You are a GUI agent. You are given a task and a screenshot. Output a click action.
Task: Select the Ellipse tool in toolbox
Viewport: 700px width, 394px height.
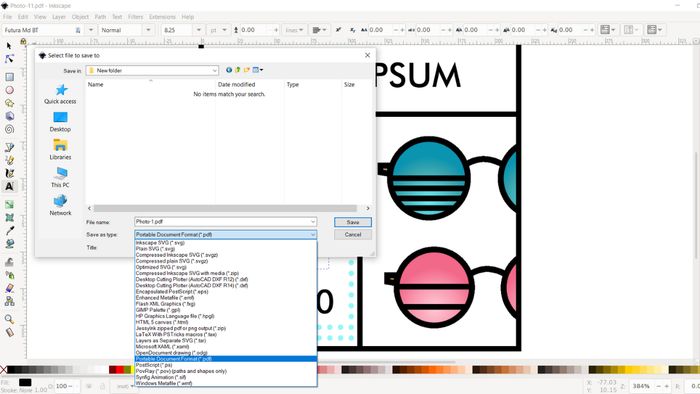[x=9, y=90]
